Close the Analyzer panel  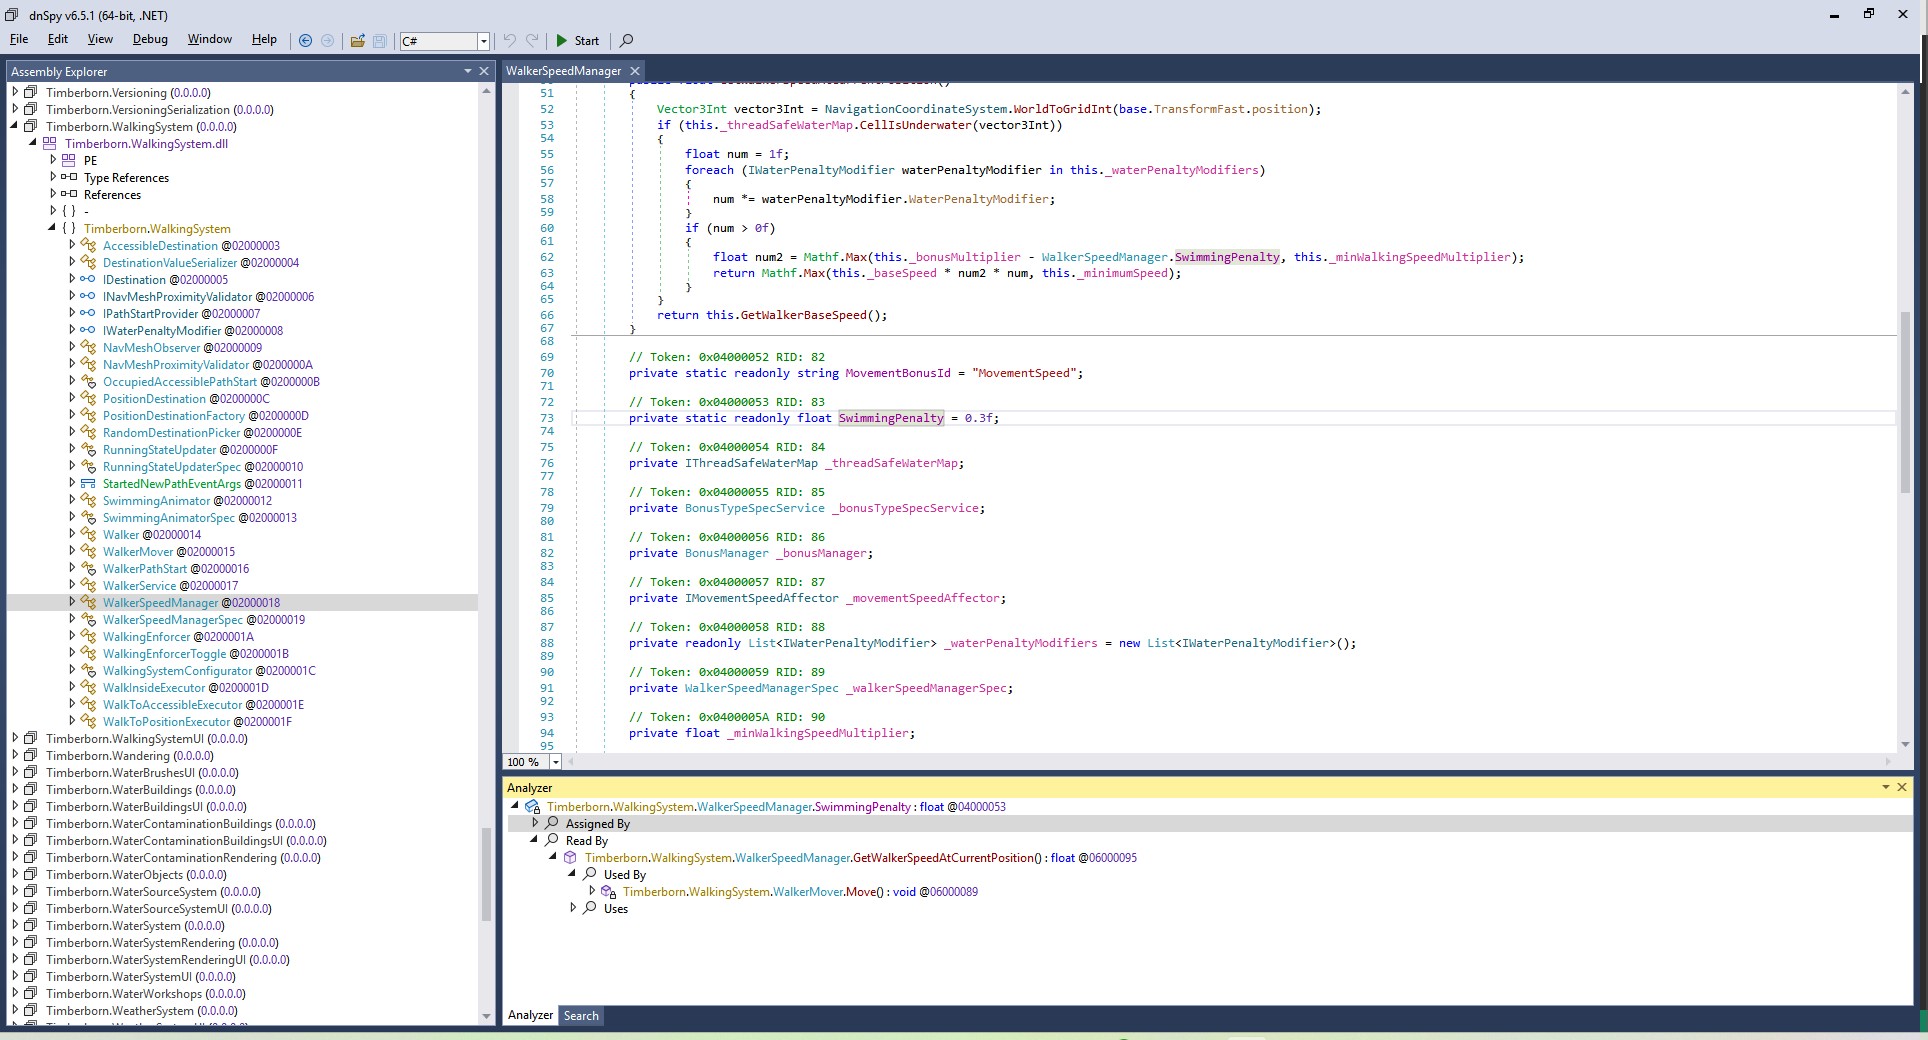click(x=1902, y=788)
